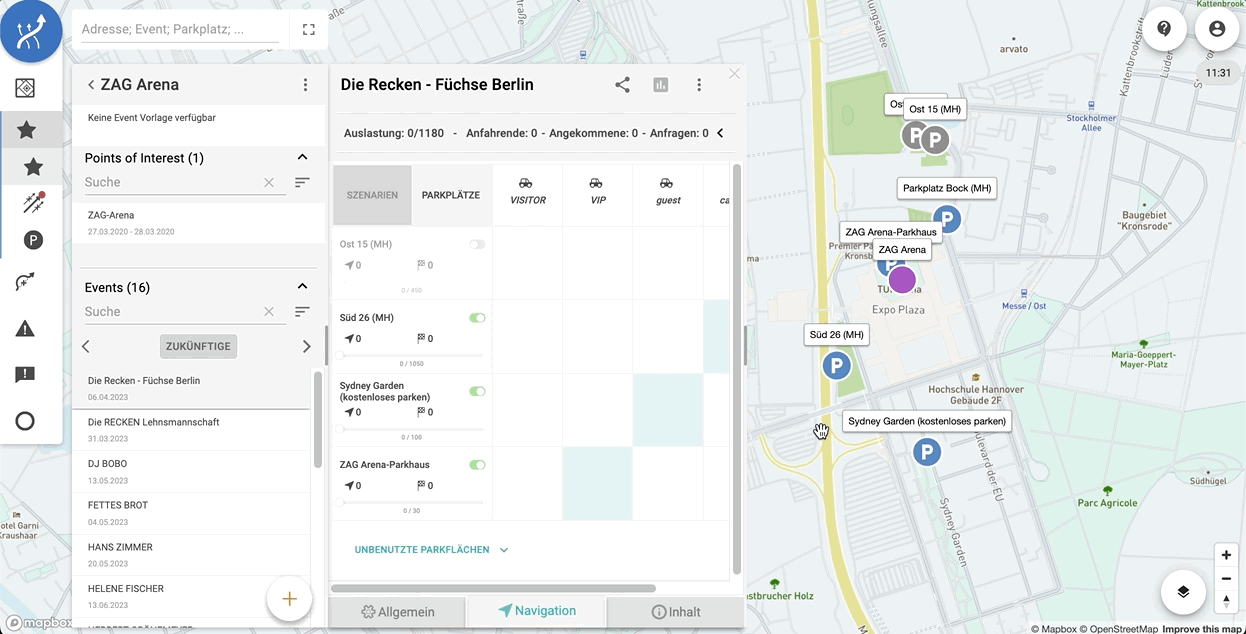
Task: Disable the ZAG Arena-Parkhaus toggle
Action: coord(477,465)
